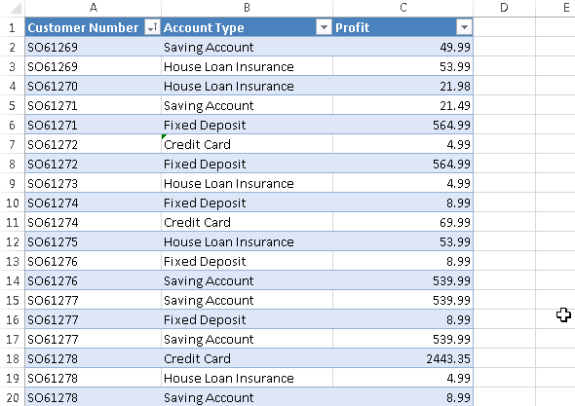Screen dimensions: 575x406
Task: Click profit value 69.99
Action: (403, 222)
